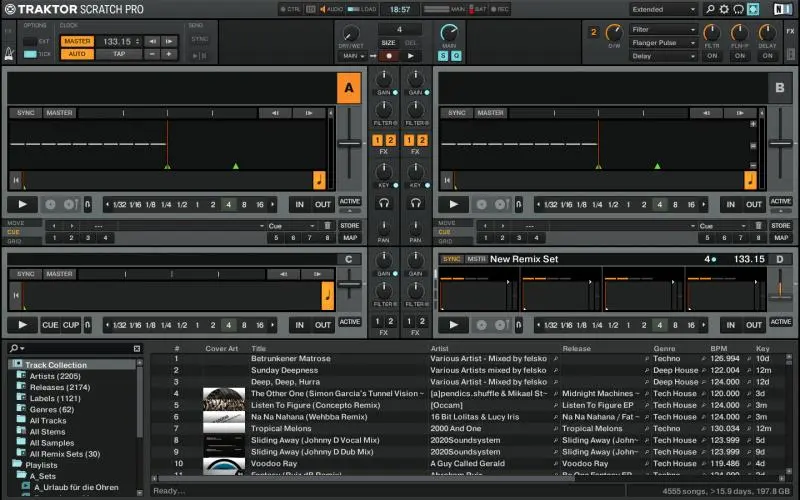Select Track Collection in browser tree
Image resolution: width=800 pixels, height=500 pixels.
point(55,365)
